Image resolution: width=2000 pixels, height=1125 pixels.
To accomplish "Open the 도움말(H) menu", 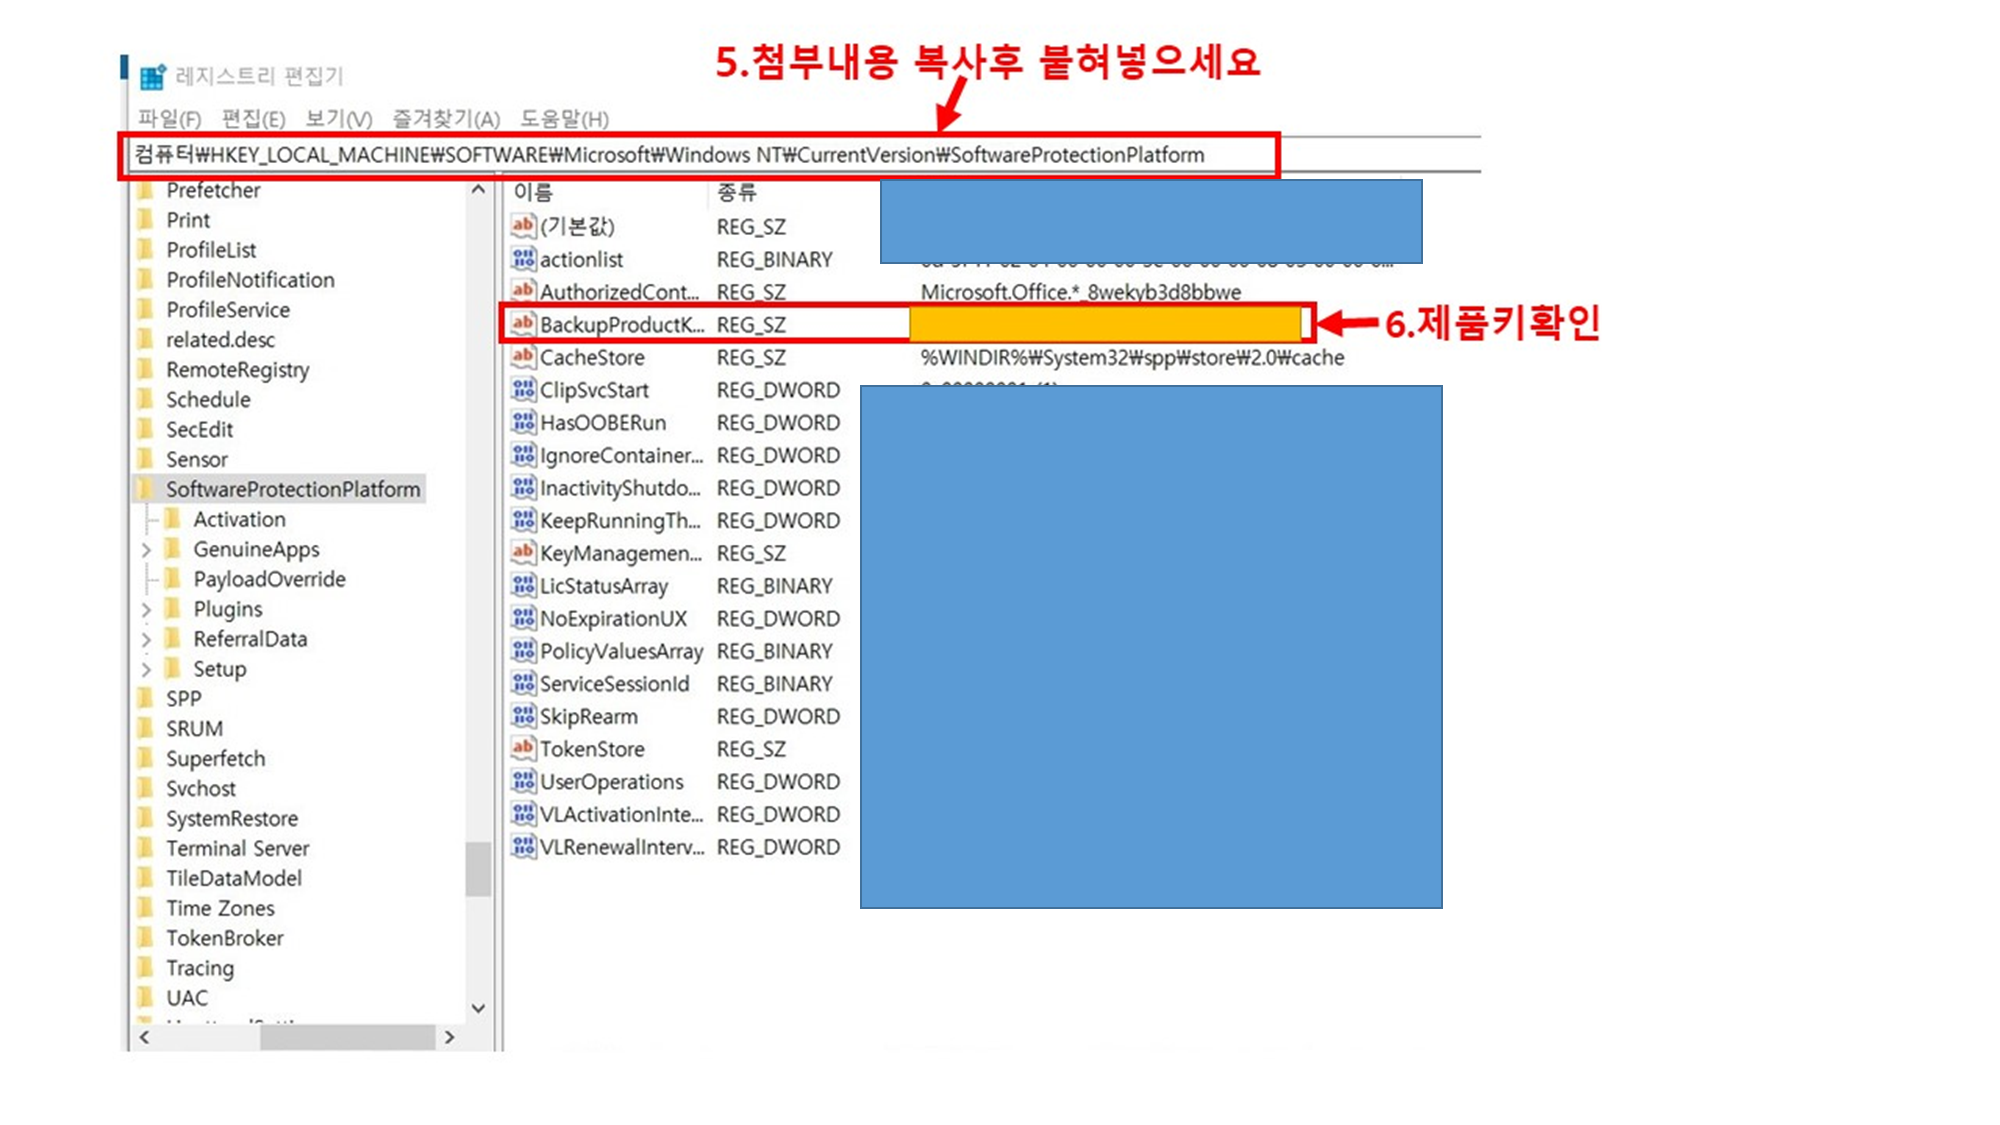I will 564,119.
